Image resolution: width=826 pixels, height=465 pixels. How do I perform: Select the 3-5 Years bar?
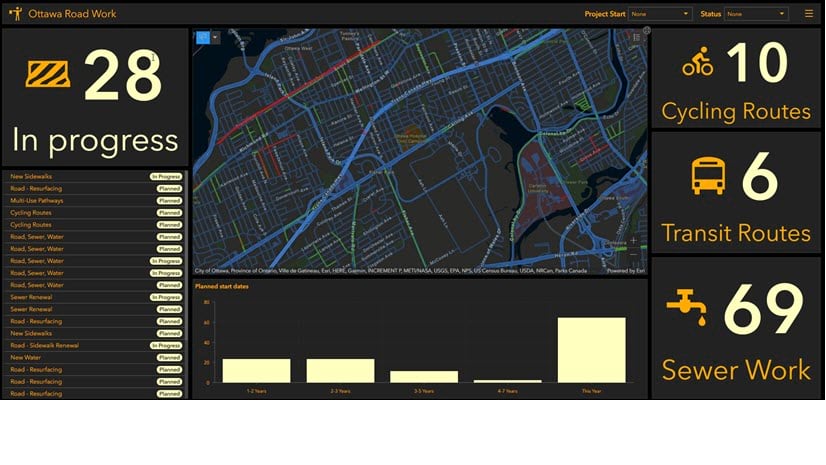click(x=424, y=377)
